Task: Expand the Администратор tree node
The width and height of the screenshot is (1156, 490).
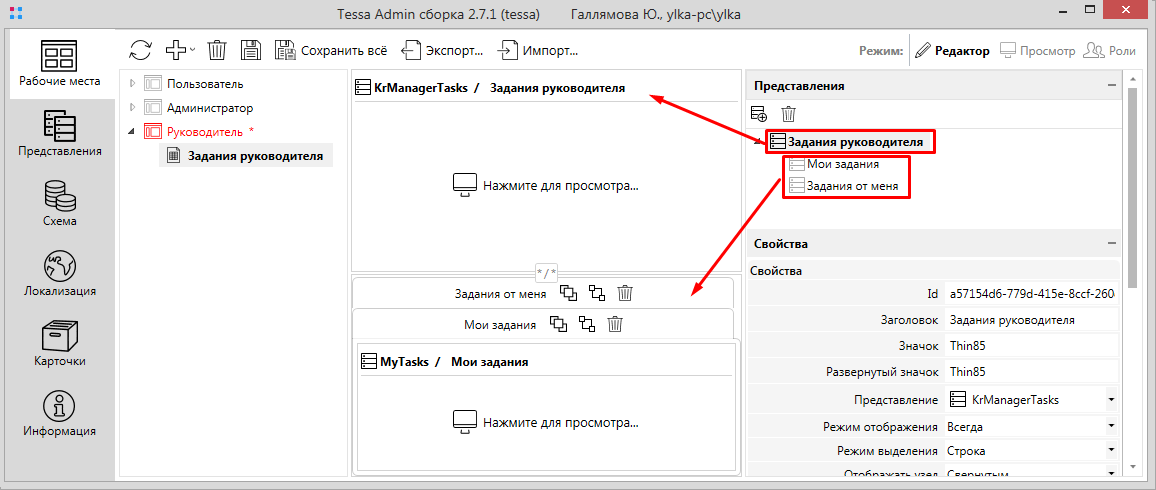Action: [x=132, y=108]
